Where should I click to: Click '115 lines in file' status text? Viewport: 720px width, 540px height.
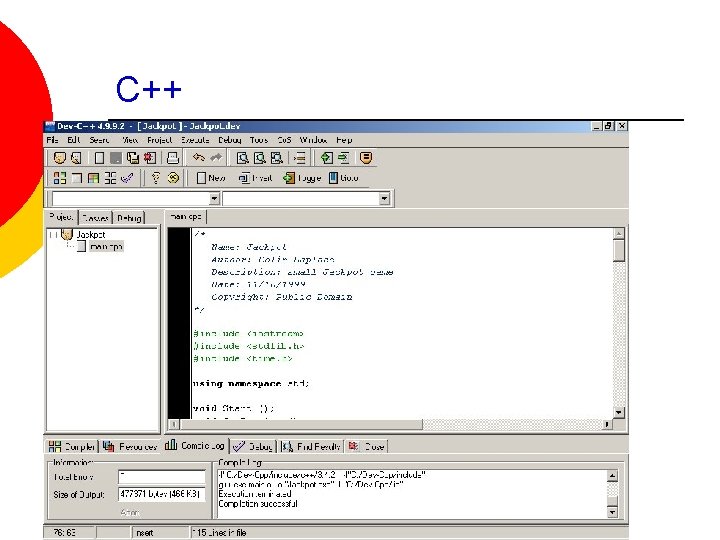tap(219, 533)
